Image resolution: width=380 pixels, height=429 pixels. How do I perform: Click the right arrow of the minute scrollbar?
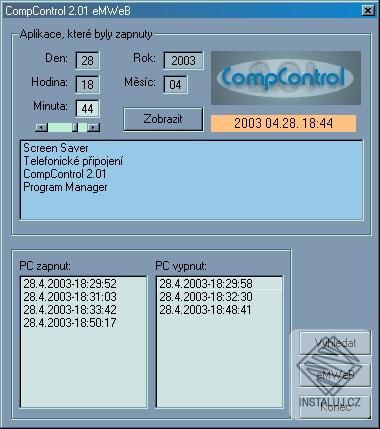click(94, 127)
